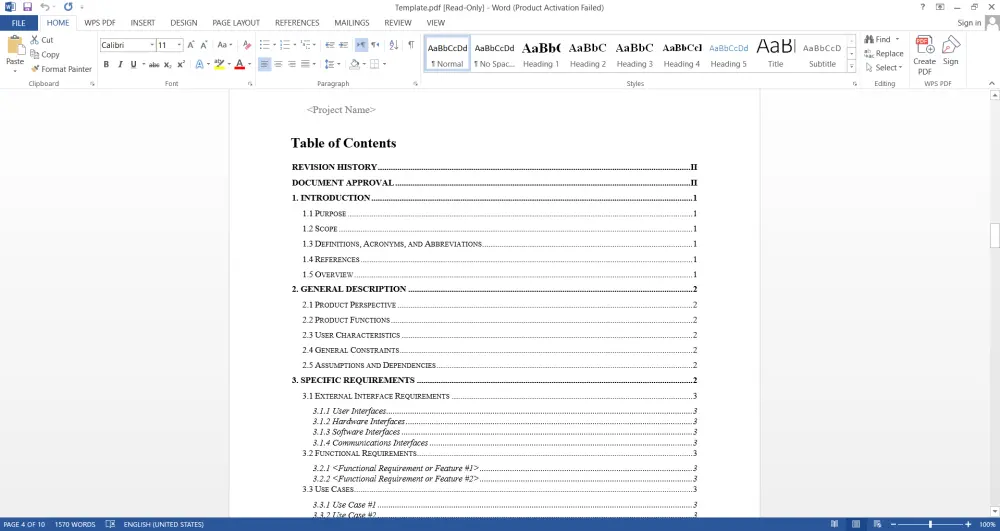Decrease font size with Shrink Font icon
The width and height of the screenshot is (1000, 531).
[x=204, y=45]
